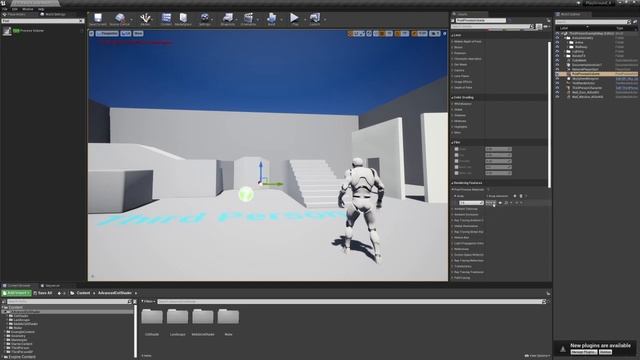The width and height of the screenshot is (640, 360).
Task: Click the World Outliner search field
Action: click(592, 22)
